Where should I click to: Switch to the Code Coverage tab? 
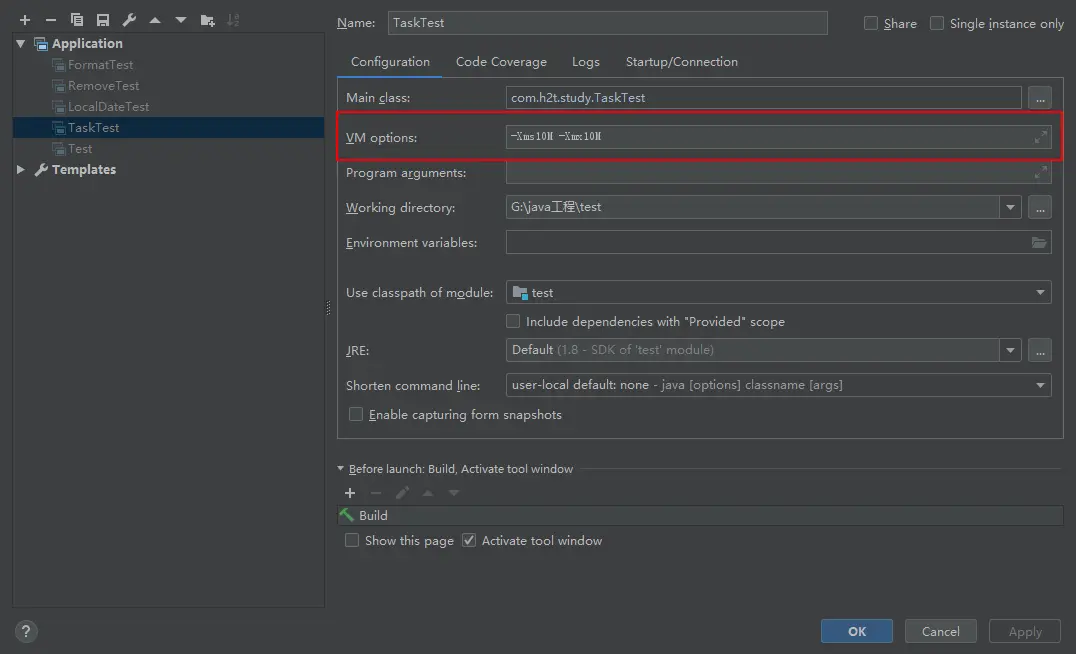(501, 62)
